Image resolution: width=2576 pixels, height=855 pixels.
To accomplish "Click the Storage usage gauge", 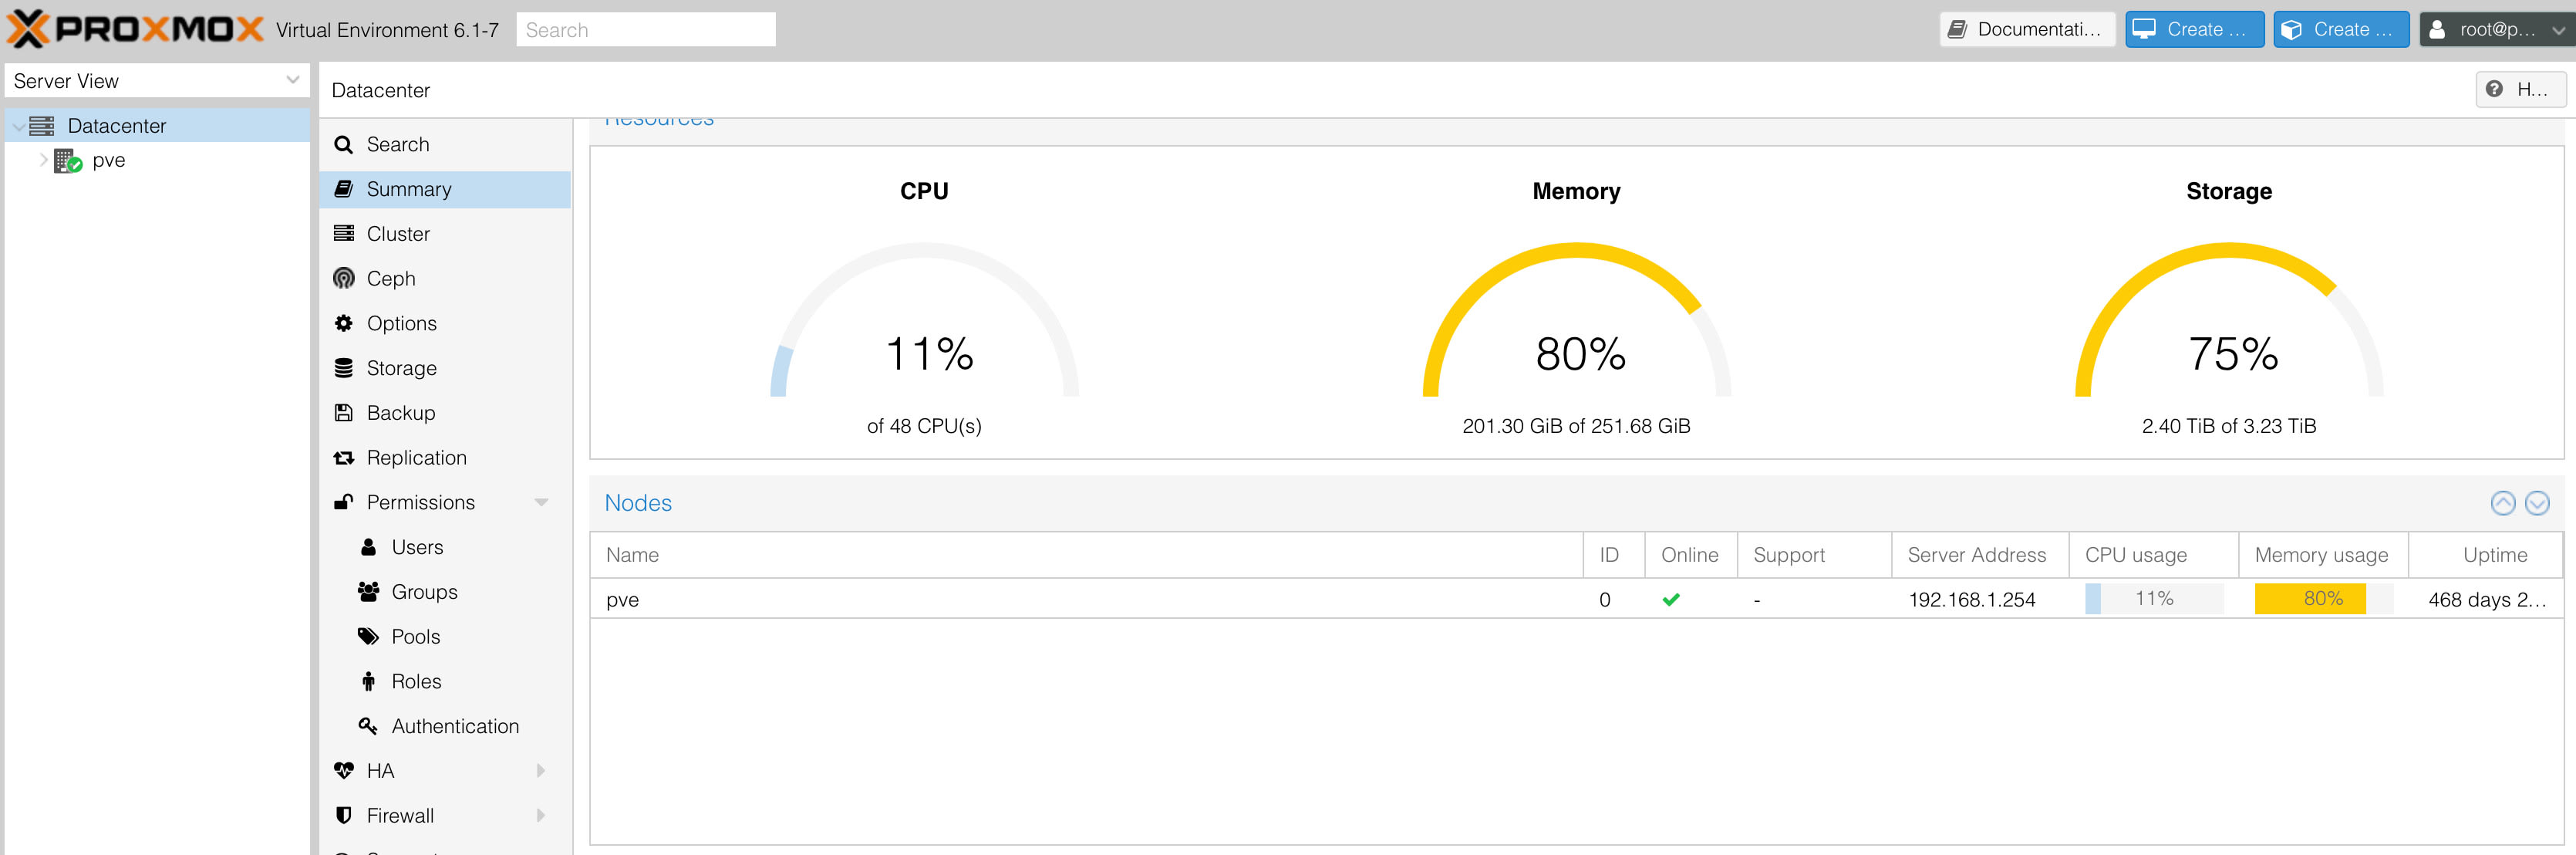I will (x=2229, y=320).
